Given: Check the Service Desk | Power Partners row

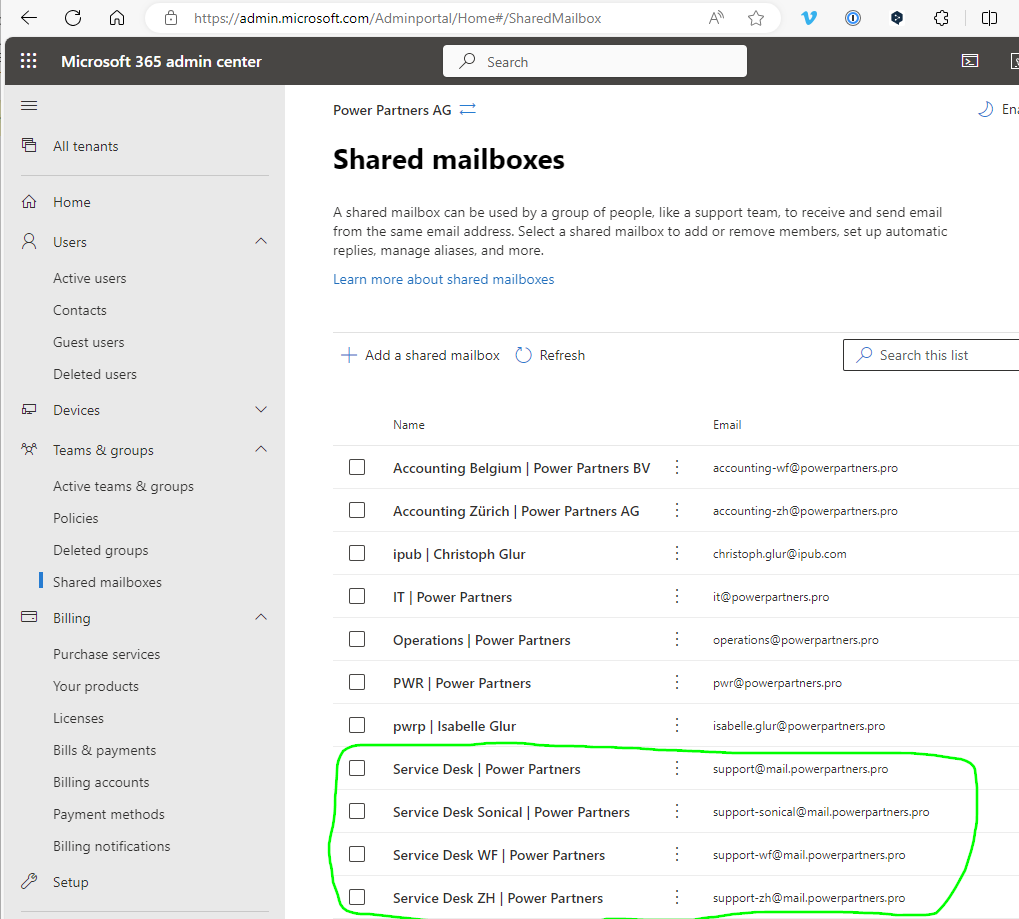Looking at the screenshot, I should point(357,768).
